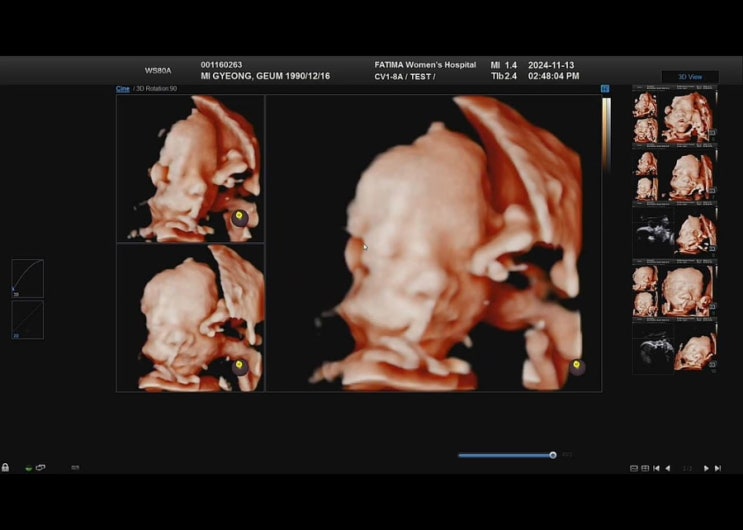Image resolution: width=743 pixels, height=530 pixels.
Task: Click the blue icon at top-right of viewport
Action: click(605, 89)
